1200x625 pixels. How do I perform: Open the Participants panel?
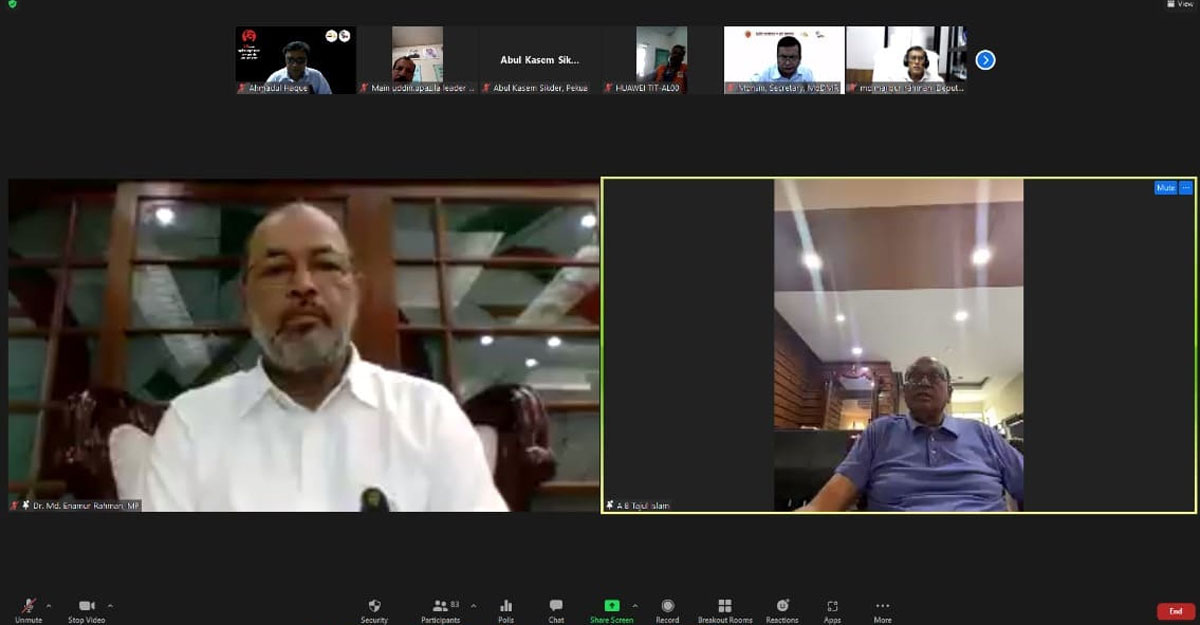(440, 609)
